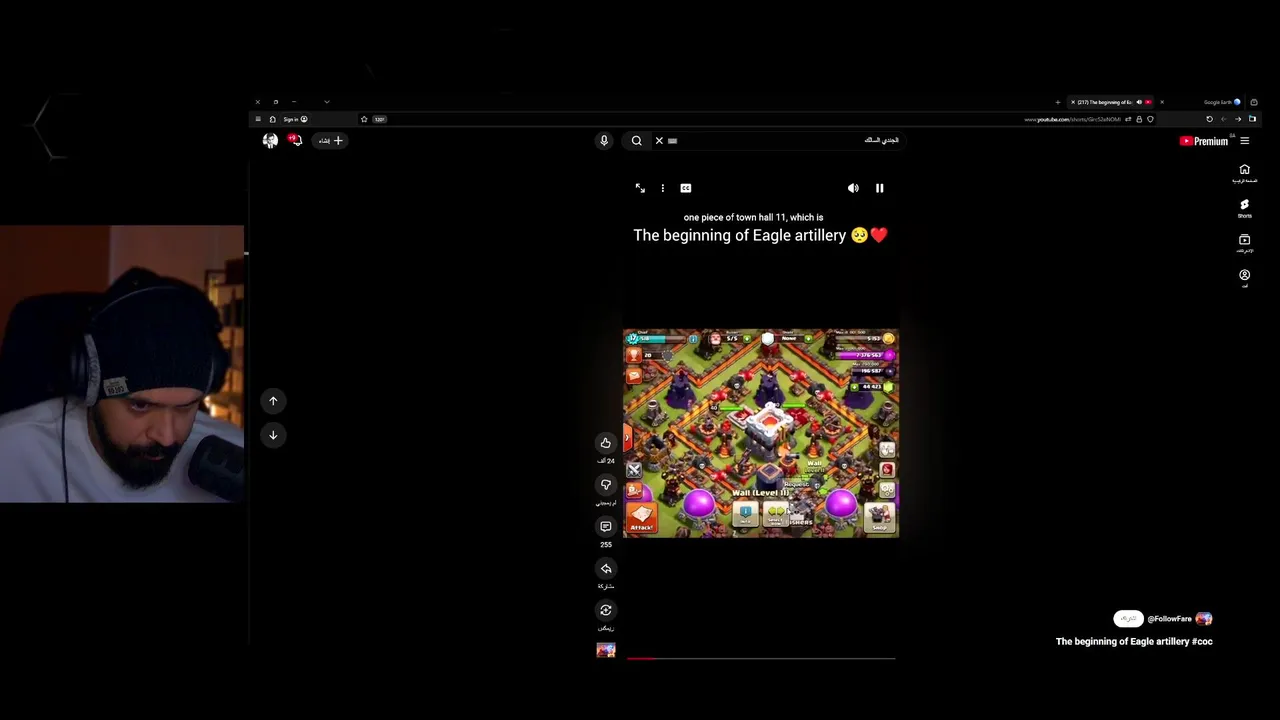The height and width of the screenshot is (720, 1280).
Task: Go back in browser history
Action: [1238, 119]
